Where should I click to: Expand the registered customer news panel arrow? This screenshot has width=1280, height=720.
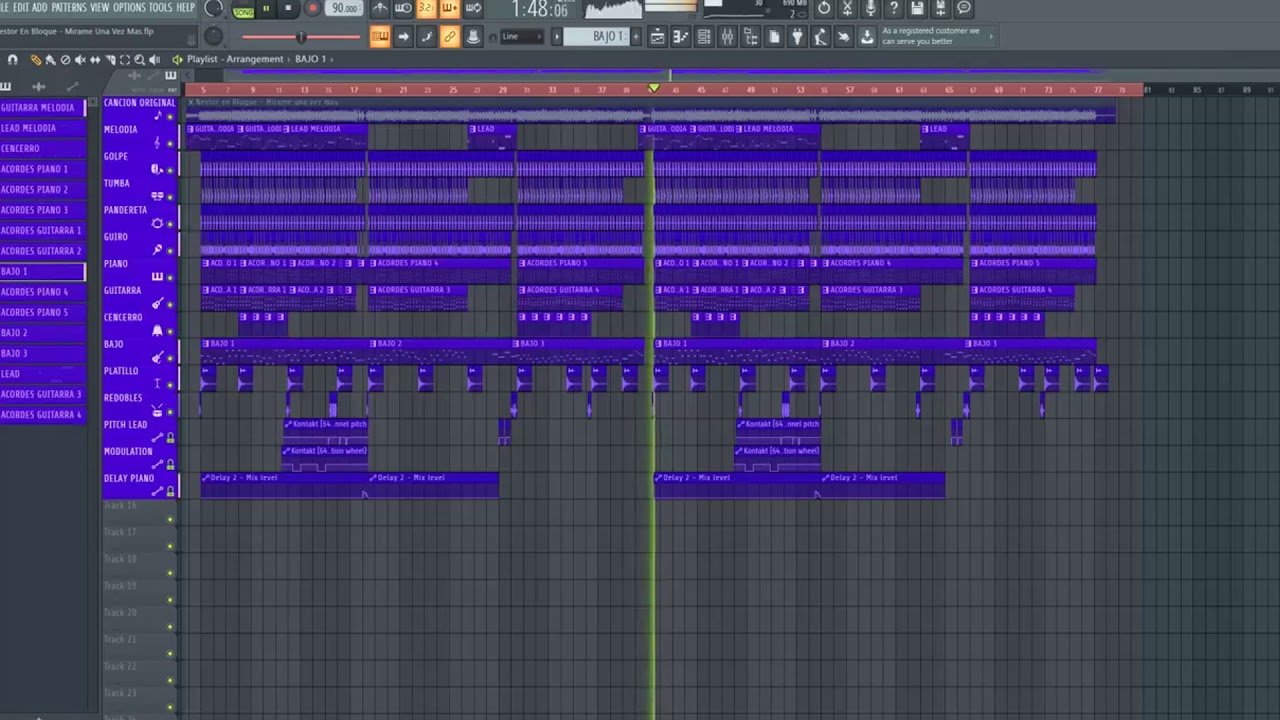(991, 37)
